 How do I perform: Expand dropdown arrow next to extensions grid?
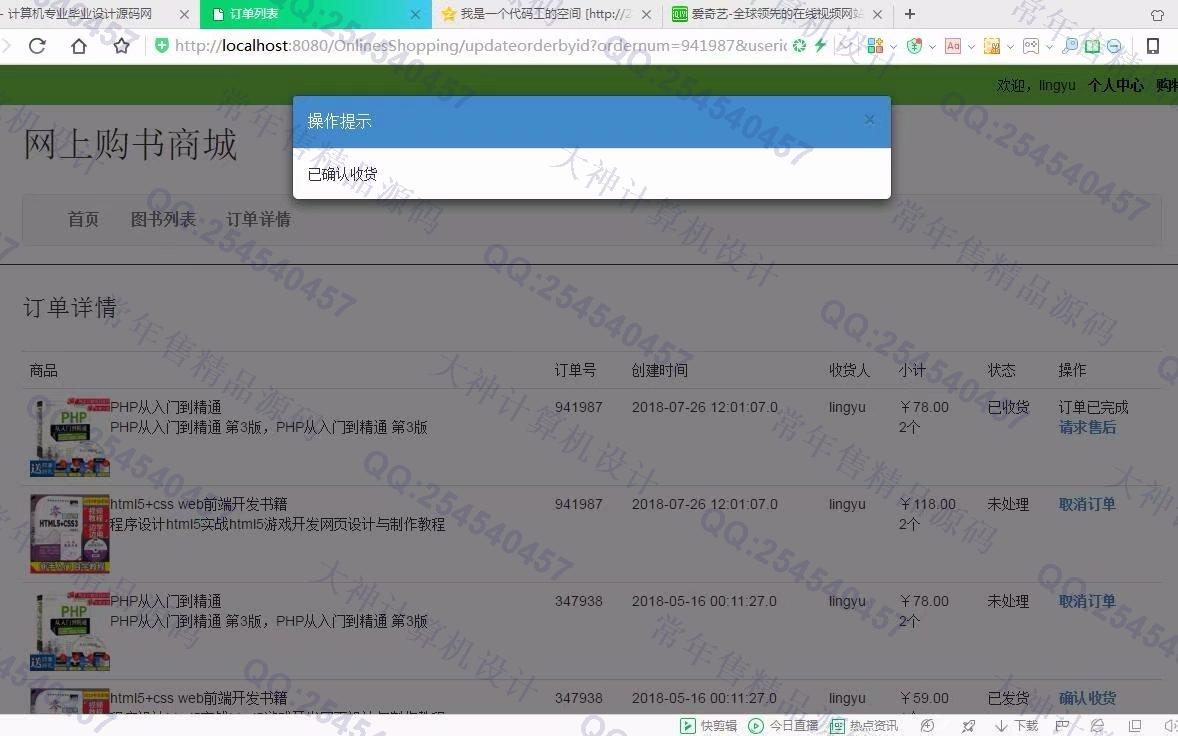point(893,47)
